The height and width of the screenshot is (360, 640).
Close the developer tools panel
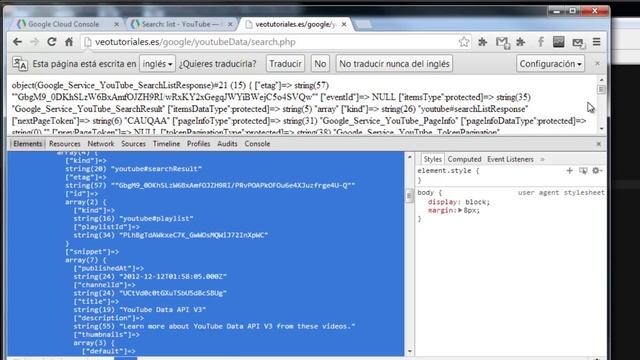tap(599, 144)
